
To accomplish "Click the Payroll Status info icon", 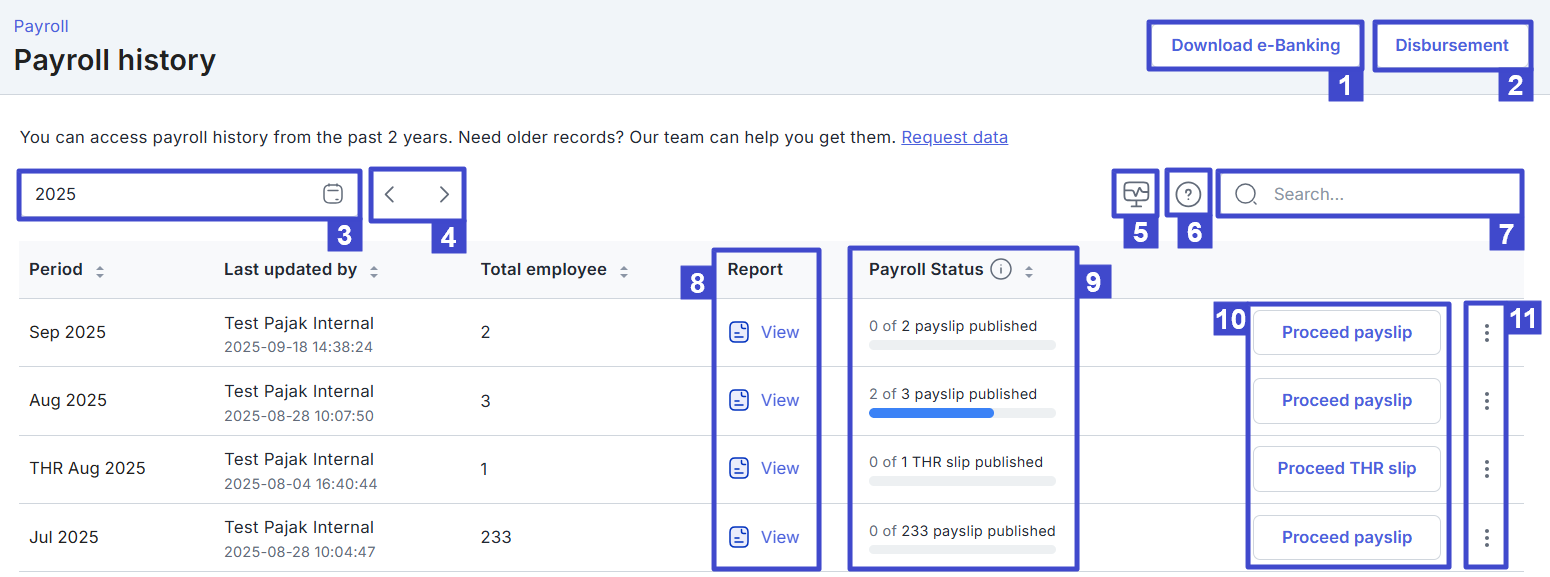I will click(x=1001, y=269).
